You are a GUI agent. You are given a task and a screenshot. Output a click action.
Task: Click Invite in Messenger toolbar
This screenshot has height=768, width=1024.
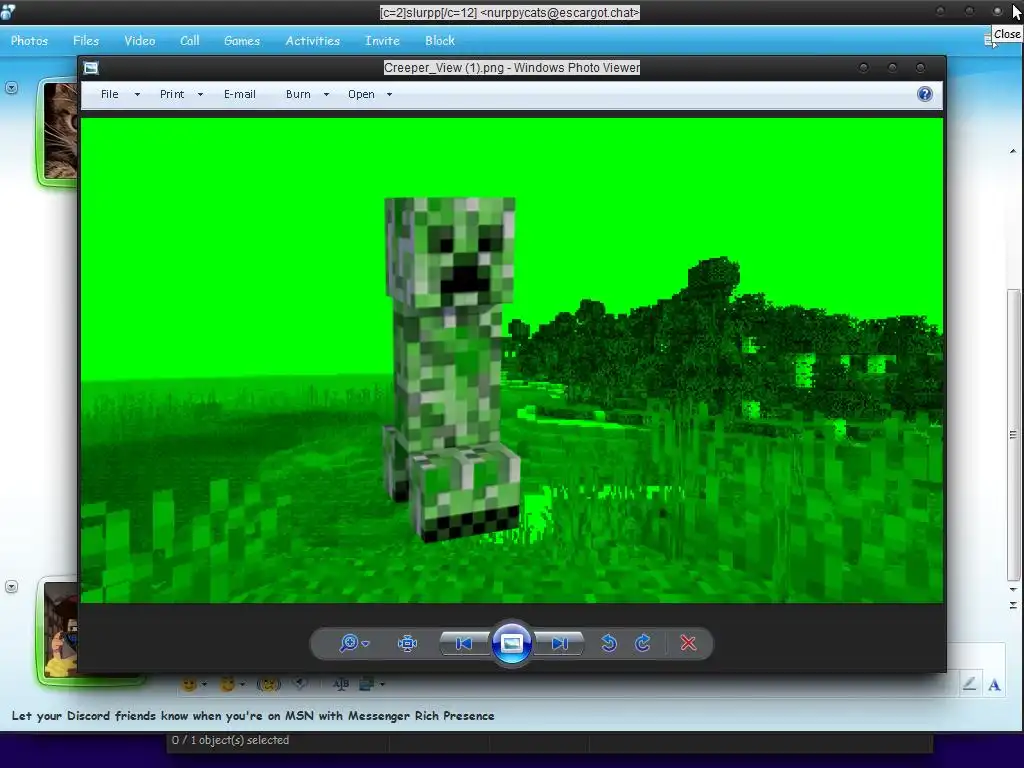[383, 40]
